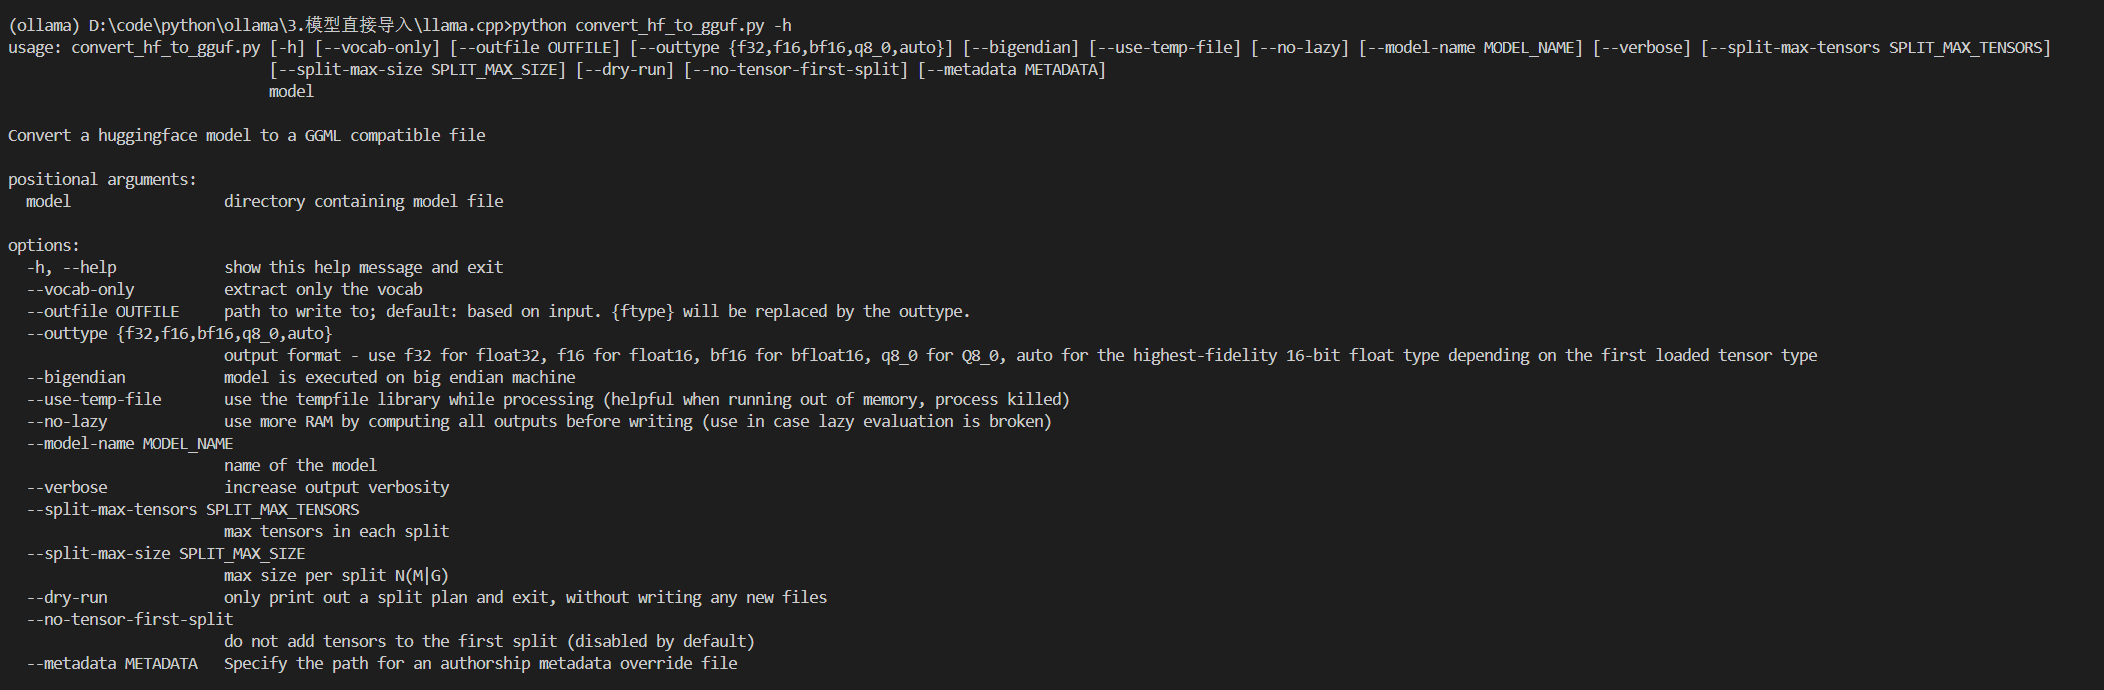Click "-h, --help" in the options list
The width and height of the screenshot is (2104, 690).
(71, 267)
